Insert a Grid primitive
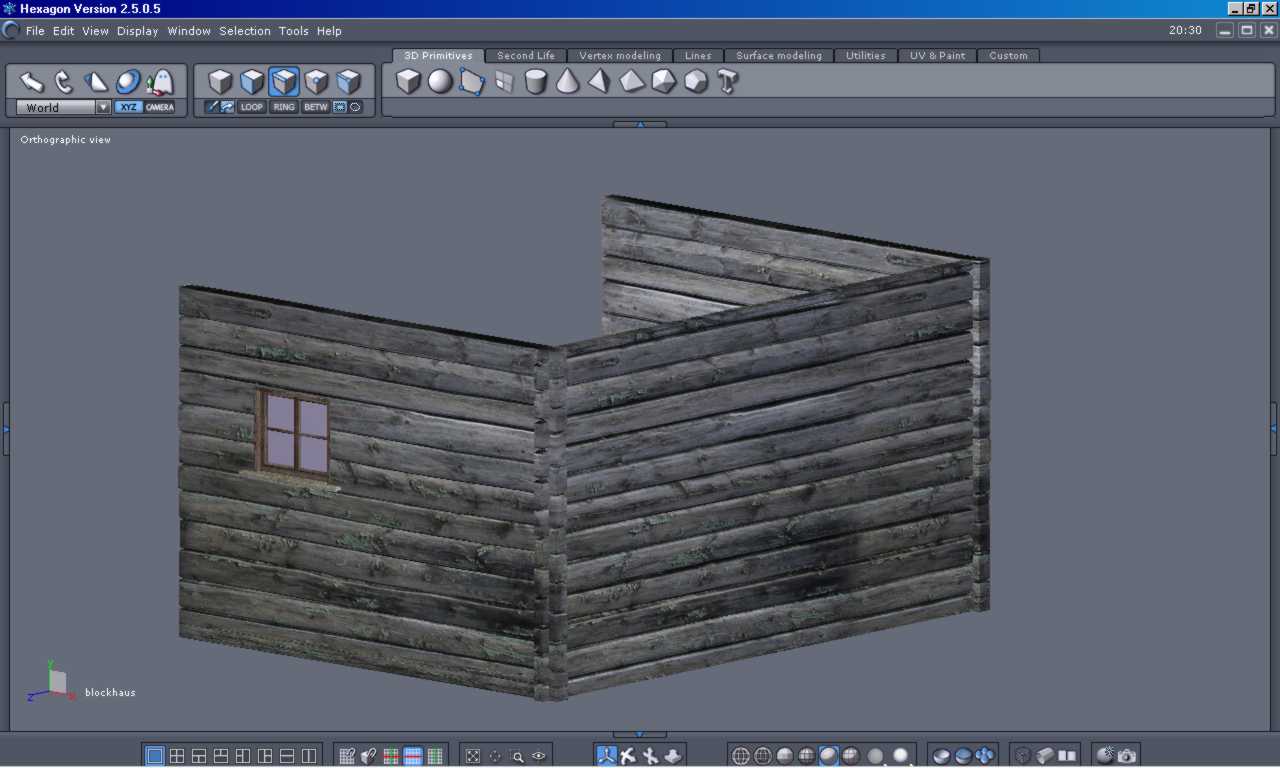This screenshot has width=1280, height=768. tap(504, 81)
